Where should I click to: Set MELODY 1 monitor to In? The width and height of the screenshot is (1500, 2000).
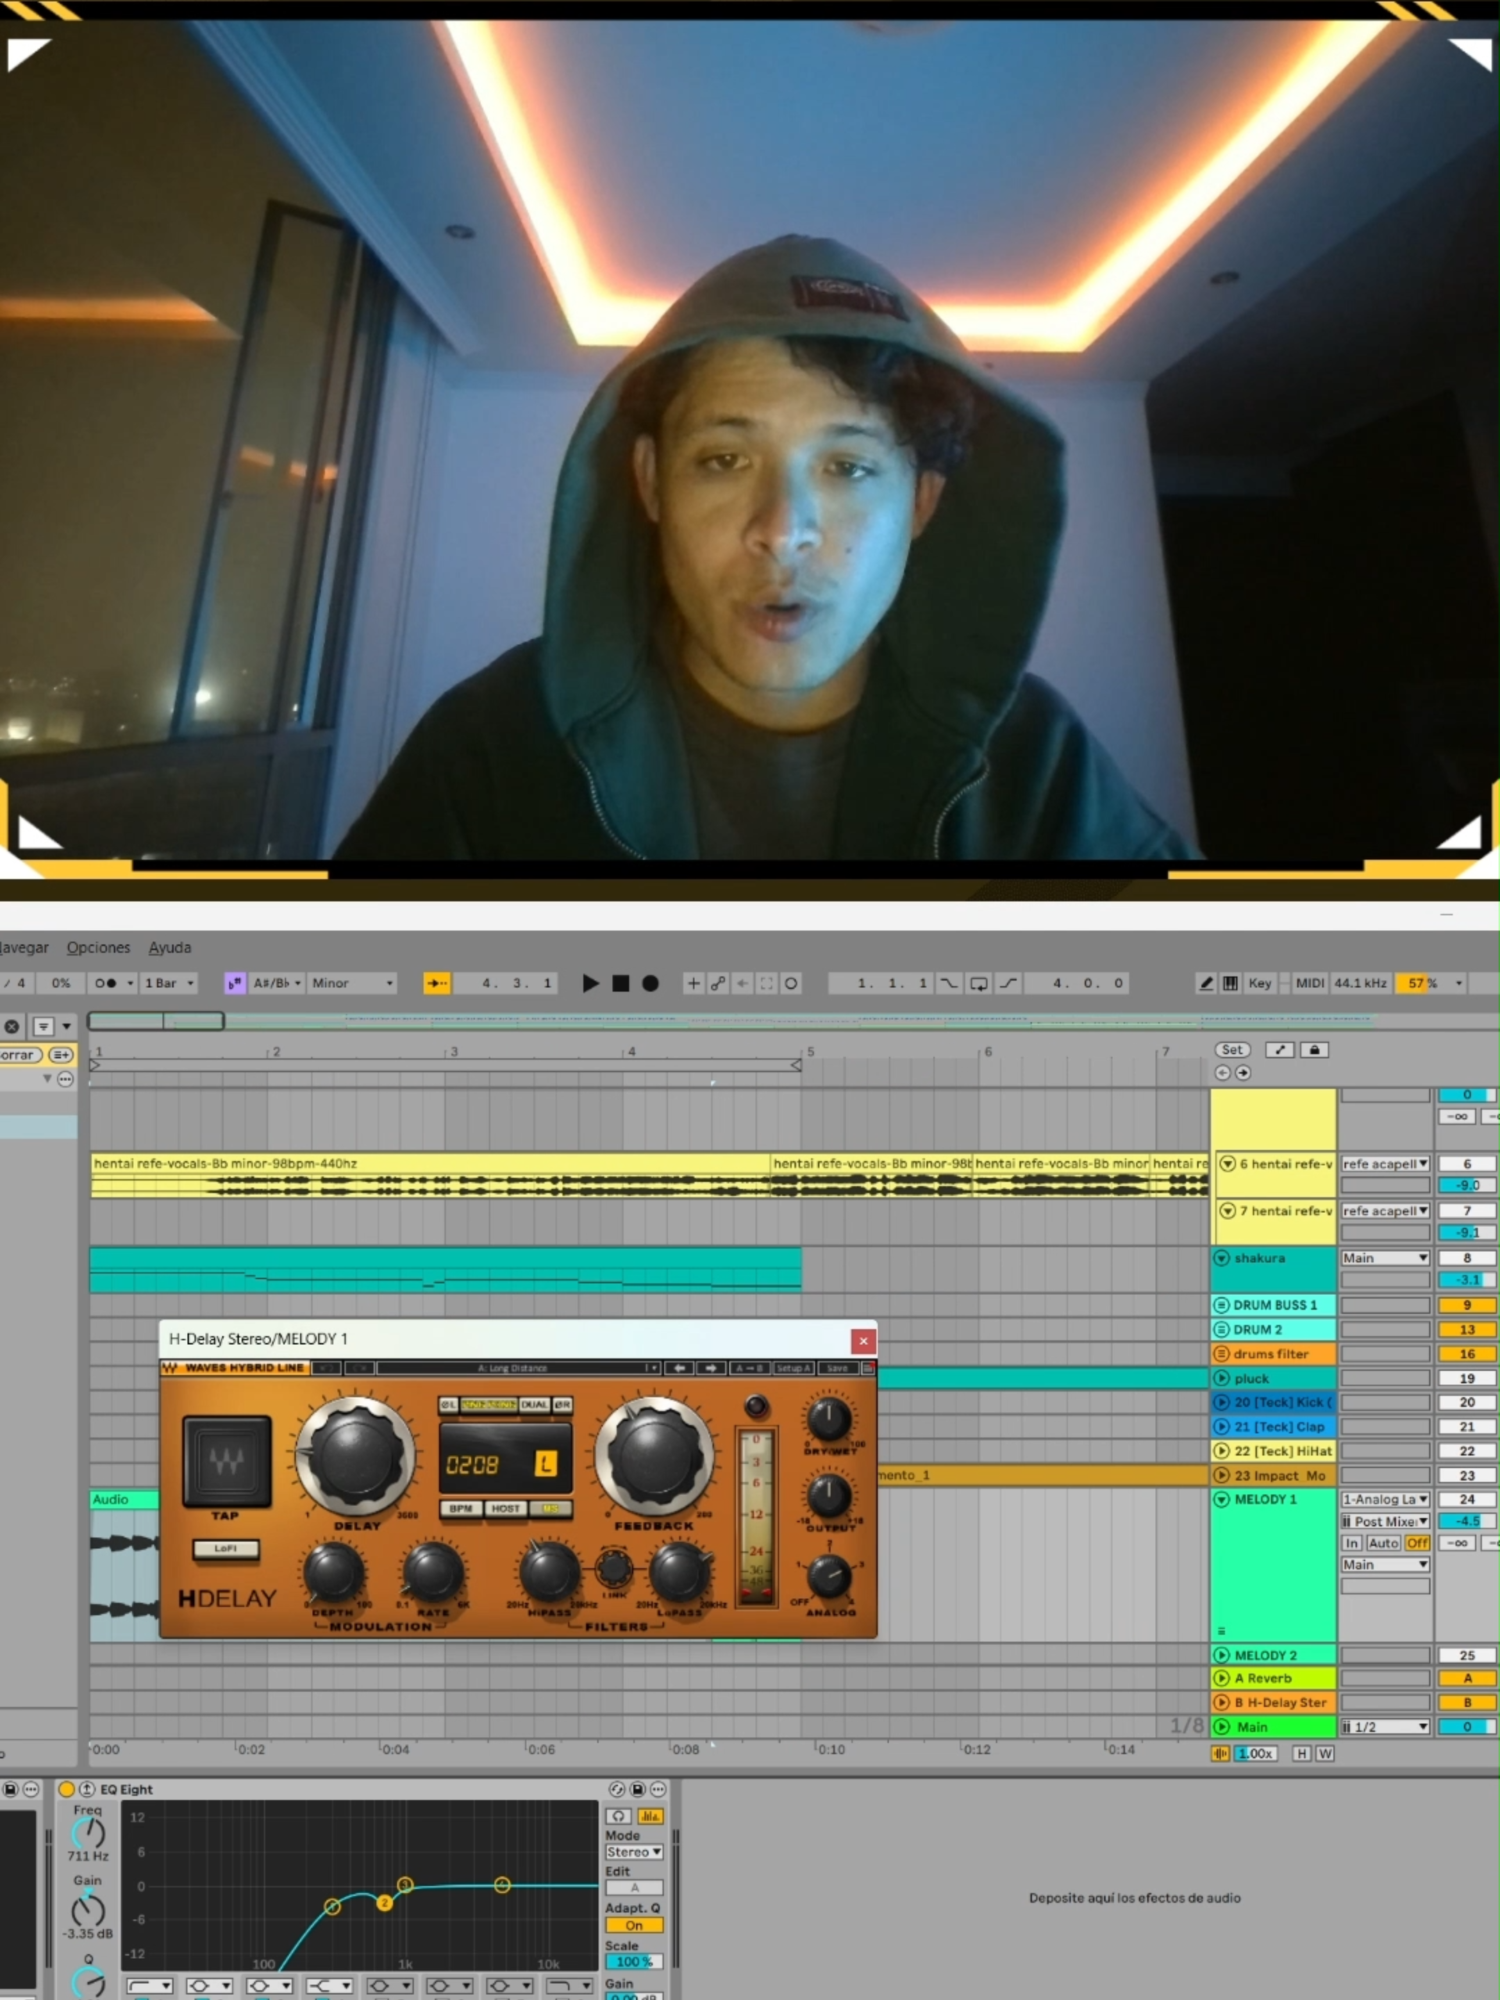coord(1352,1543)
